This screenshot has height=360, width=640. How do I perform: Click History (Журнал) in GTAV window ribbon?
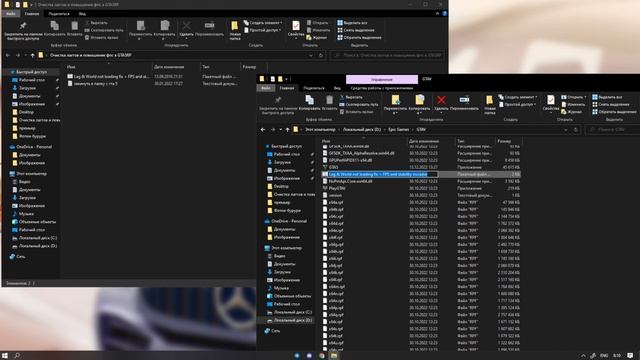point(571,112)
